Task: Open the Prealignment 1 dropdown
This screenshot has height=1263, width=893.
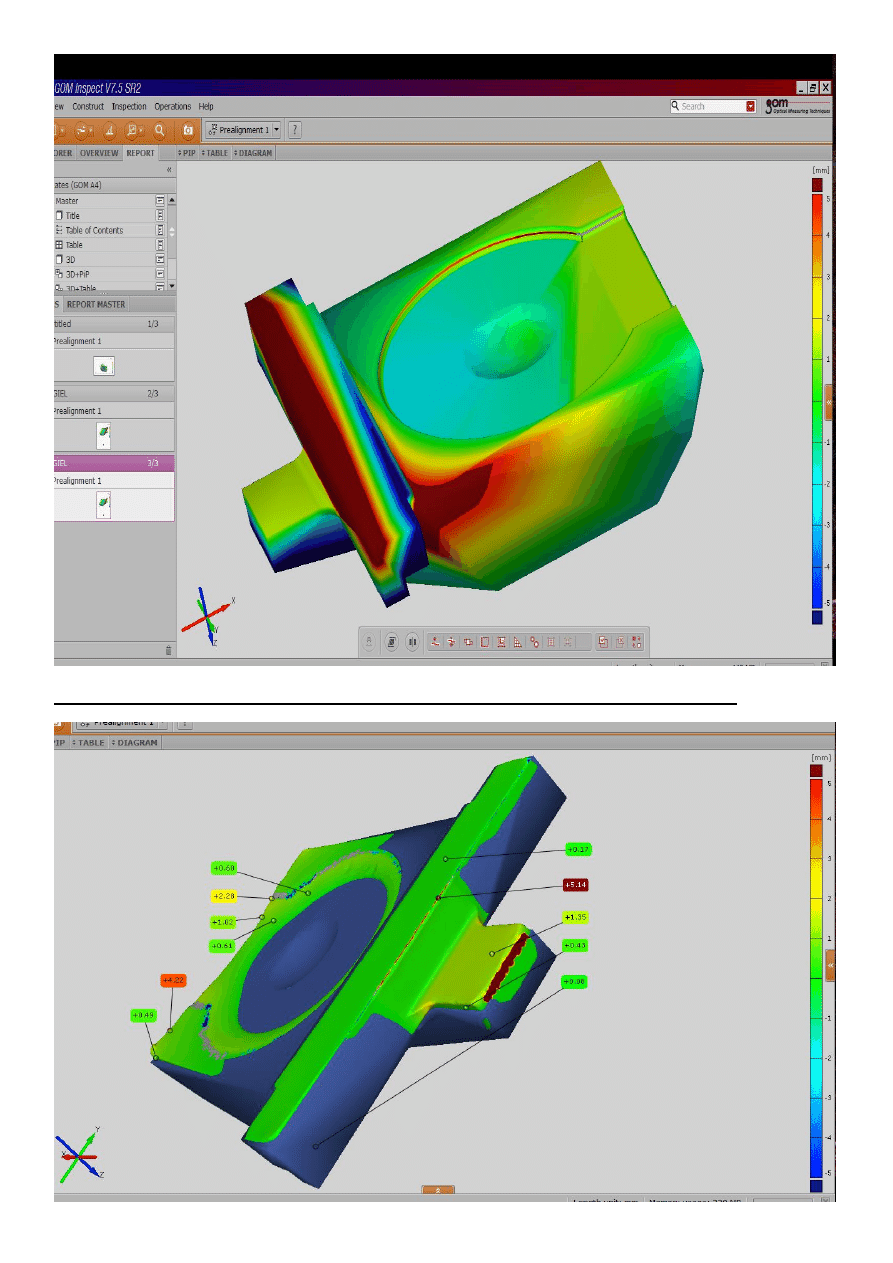Action: pos(276,130)
